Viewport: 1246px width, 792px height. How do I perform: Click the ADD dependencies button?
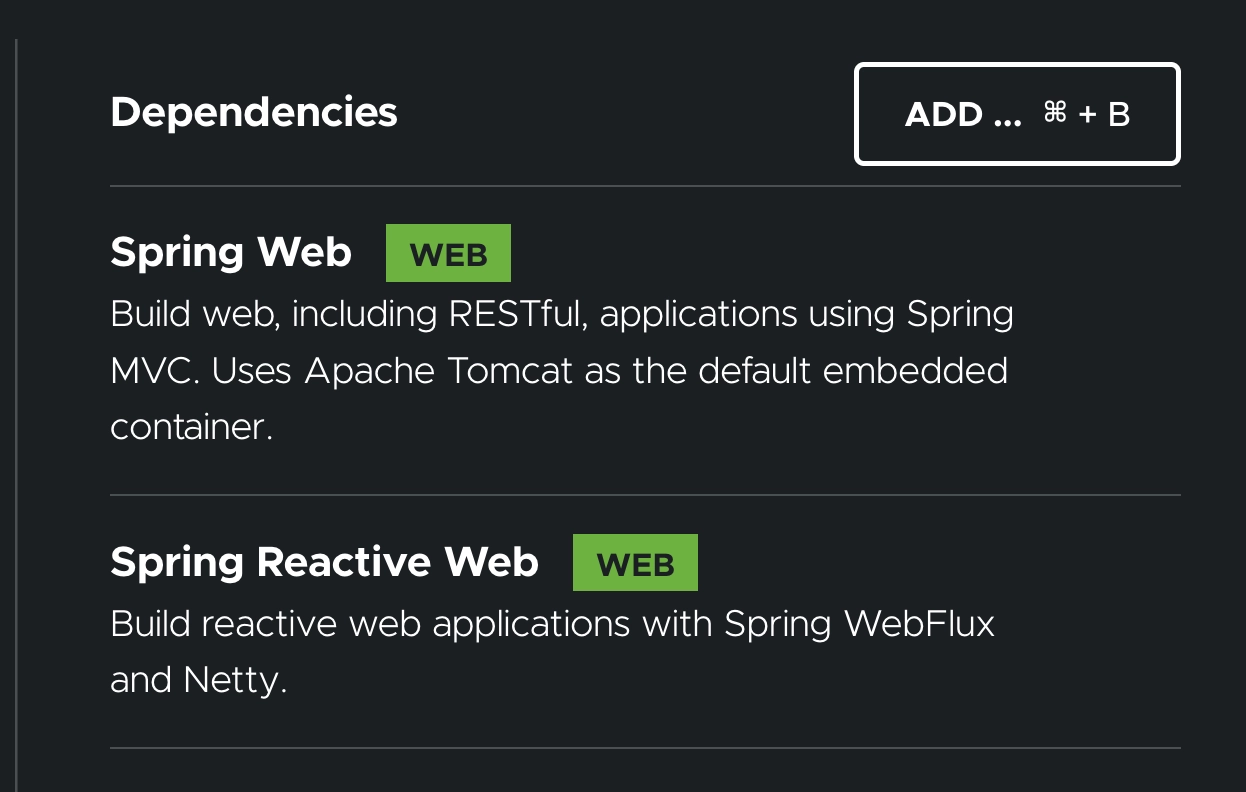point(1017,114)
